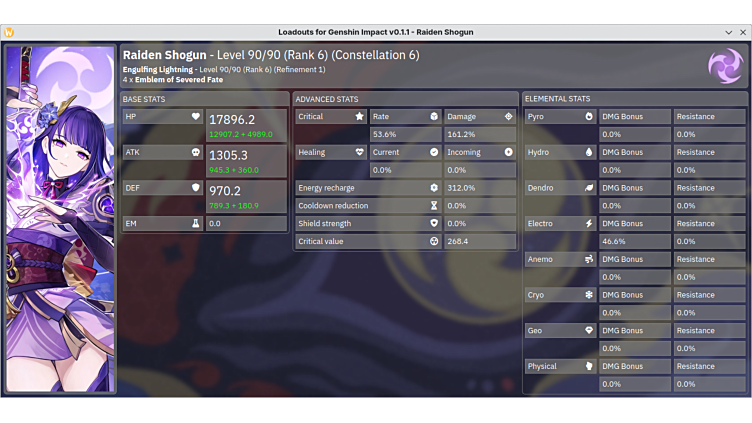The image size is (752, 423).
Task: Click the Critical value field 268.4
Action: pos(480,242)
